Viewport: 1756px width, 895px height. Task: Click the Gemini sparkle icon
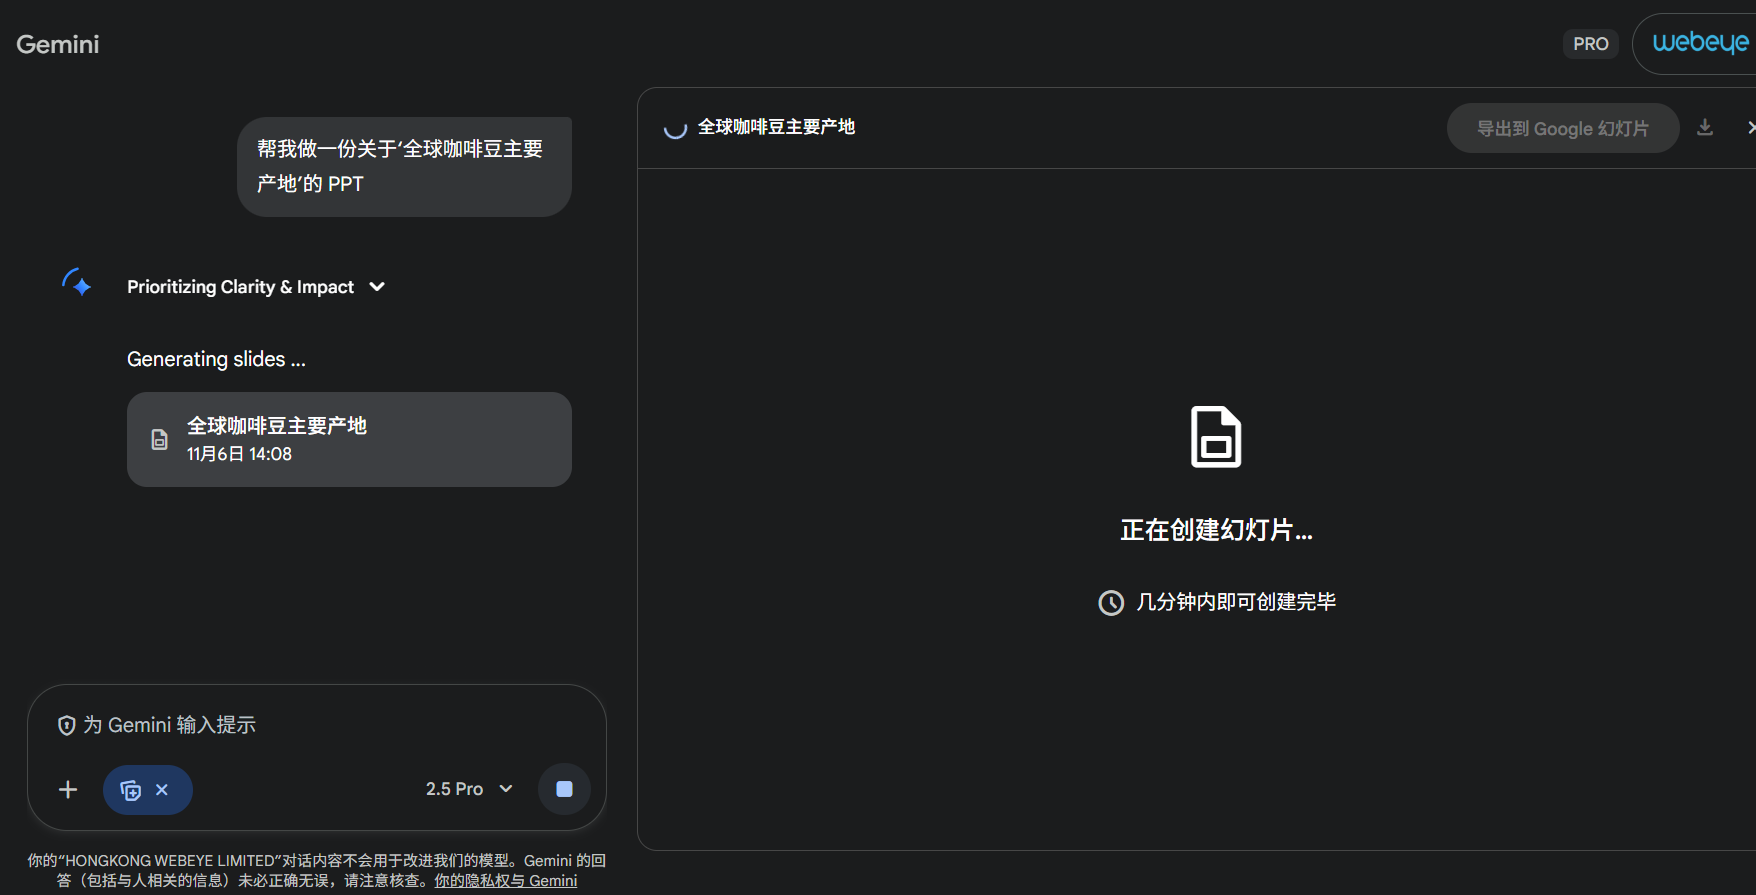click(77, 283)
